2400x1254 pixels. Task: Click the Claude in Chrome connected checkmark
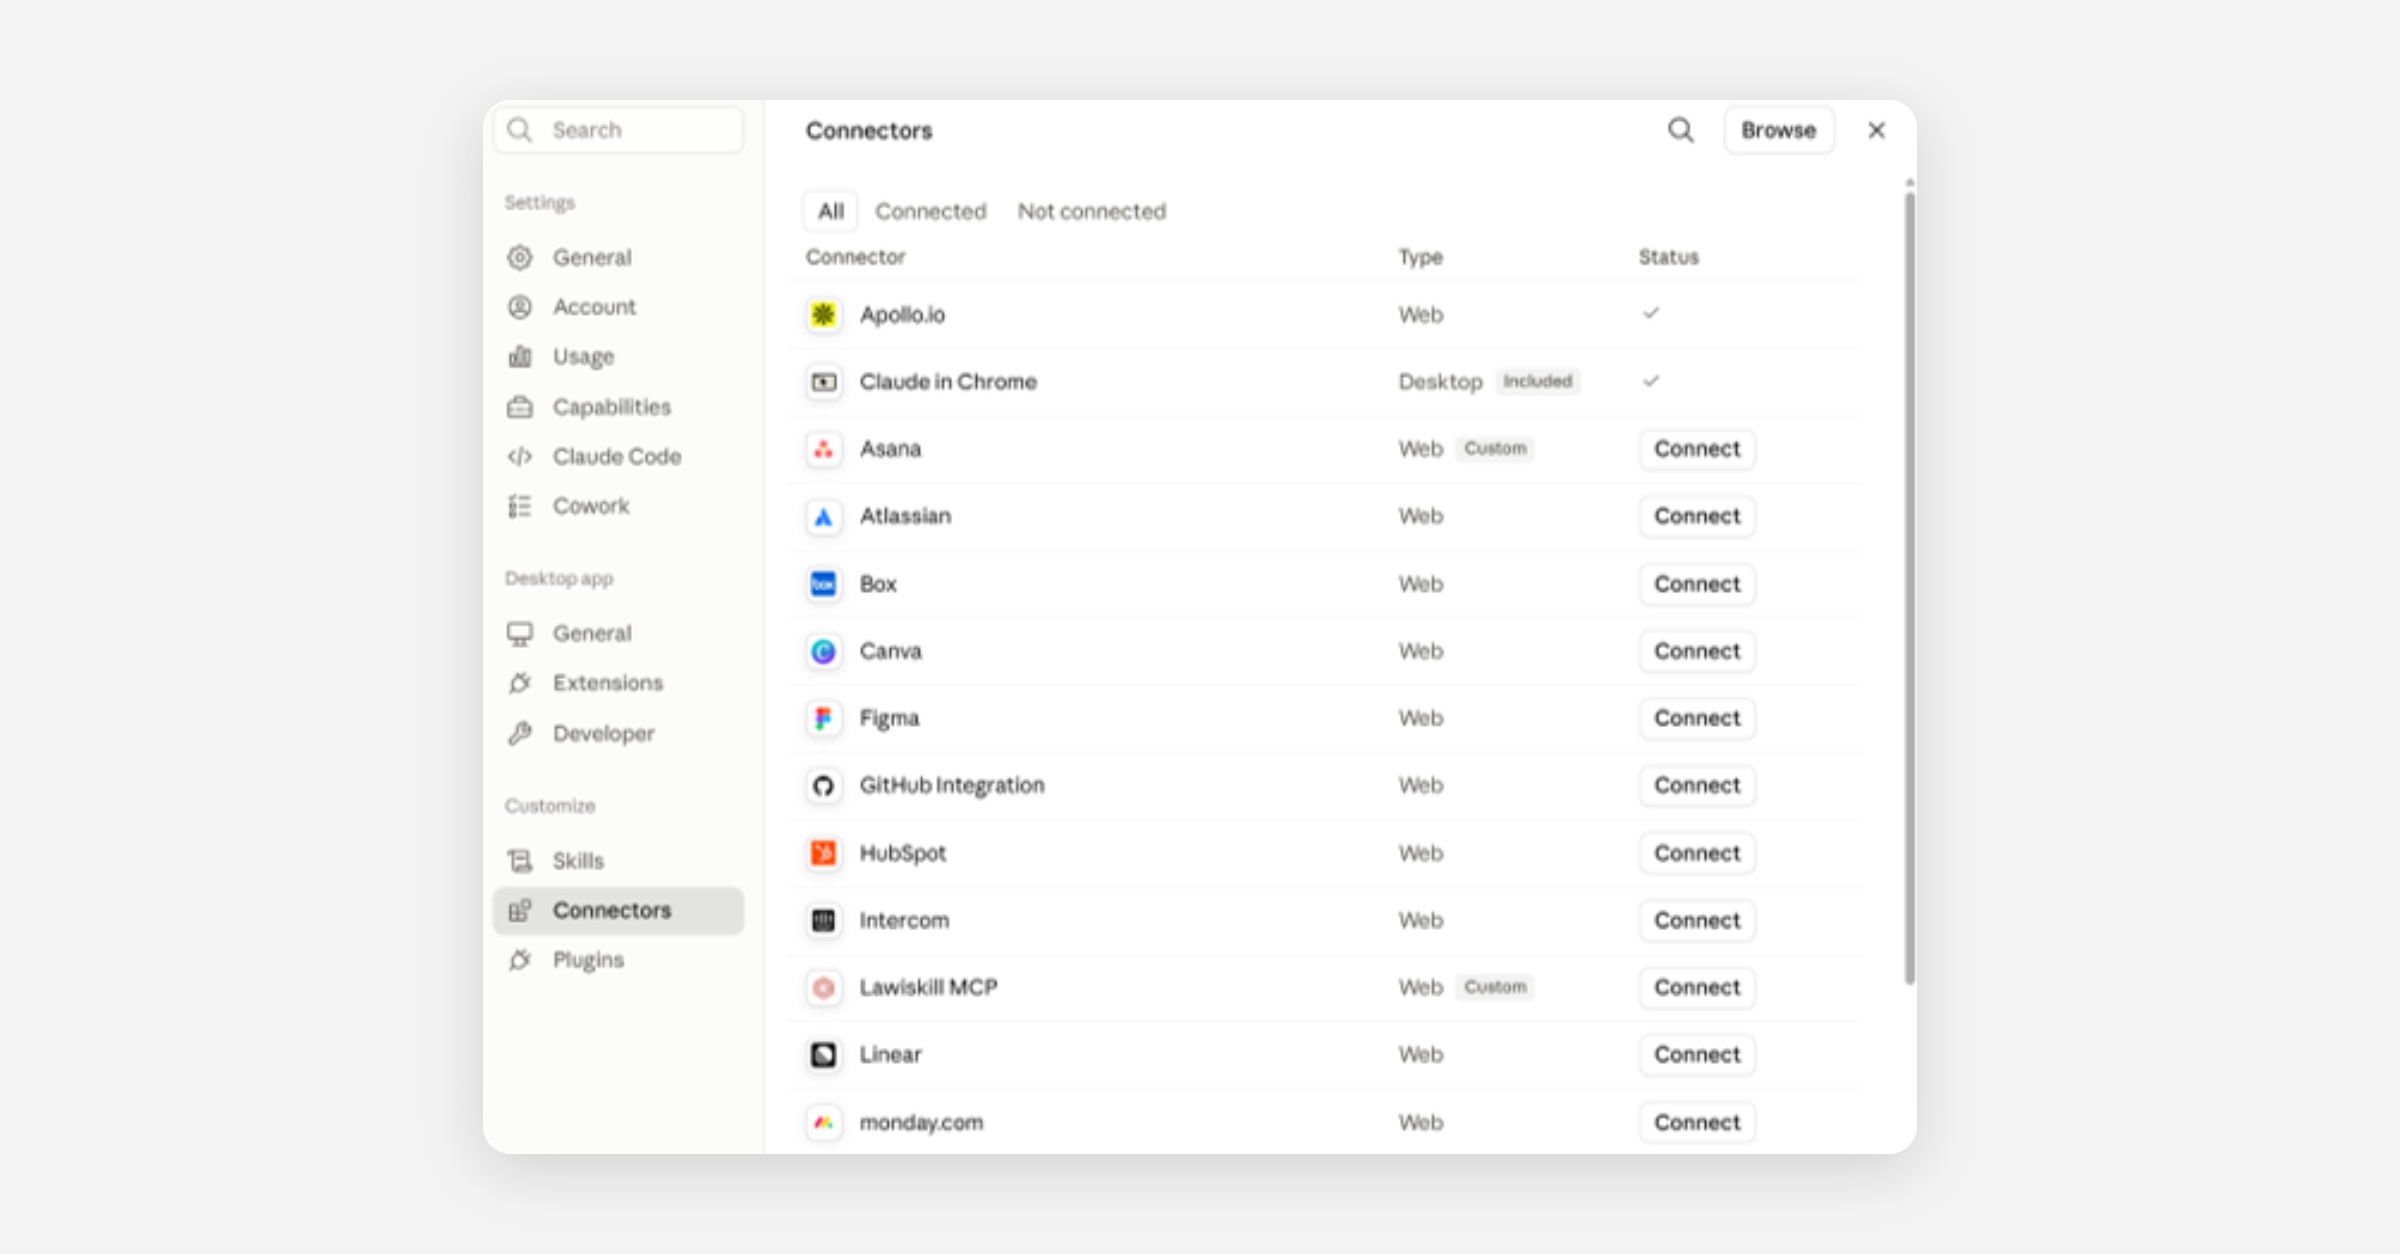[x=1651, y=381]
